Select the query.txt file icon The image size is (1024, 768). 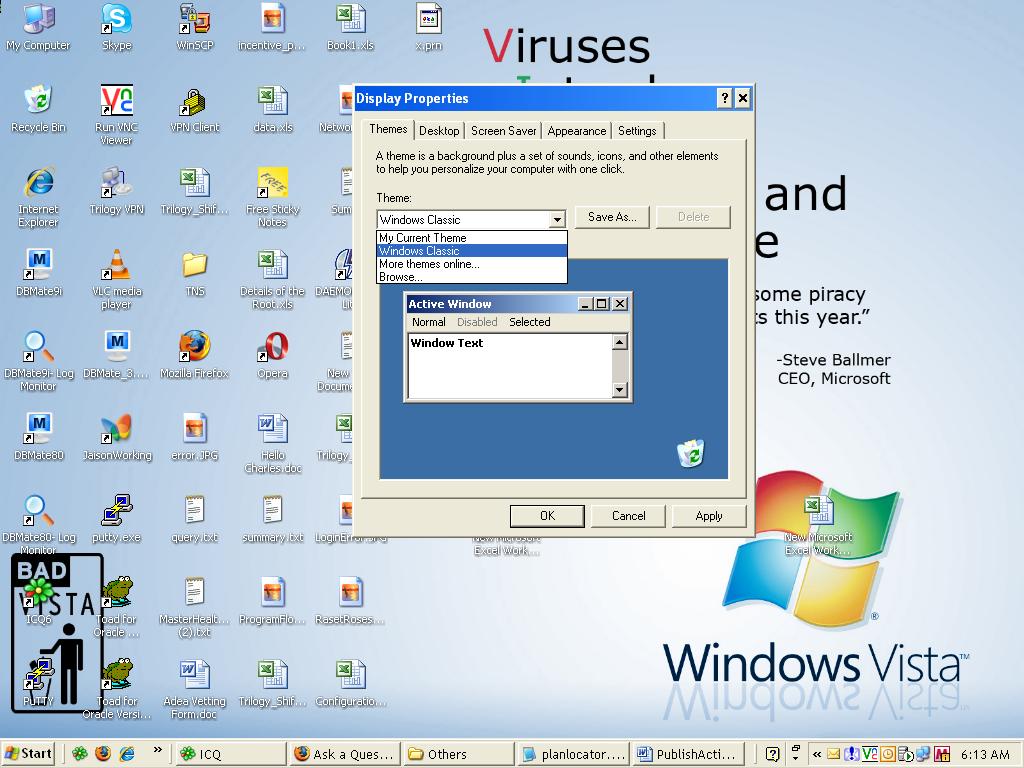pos(195,518)
